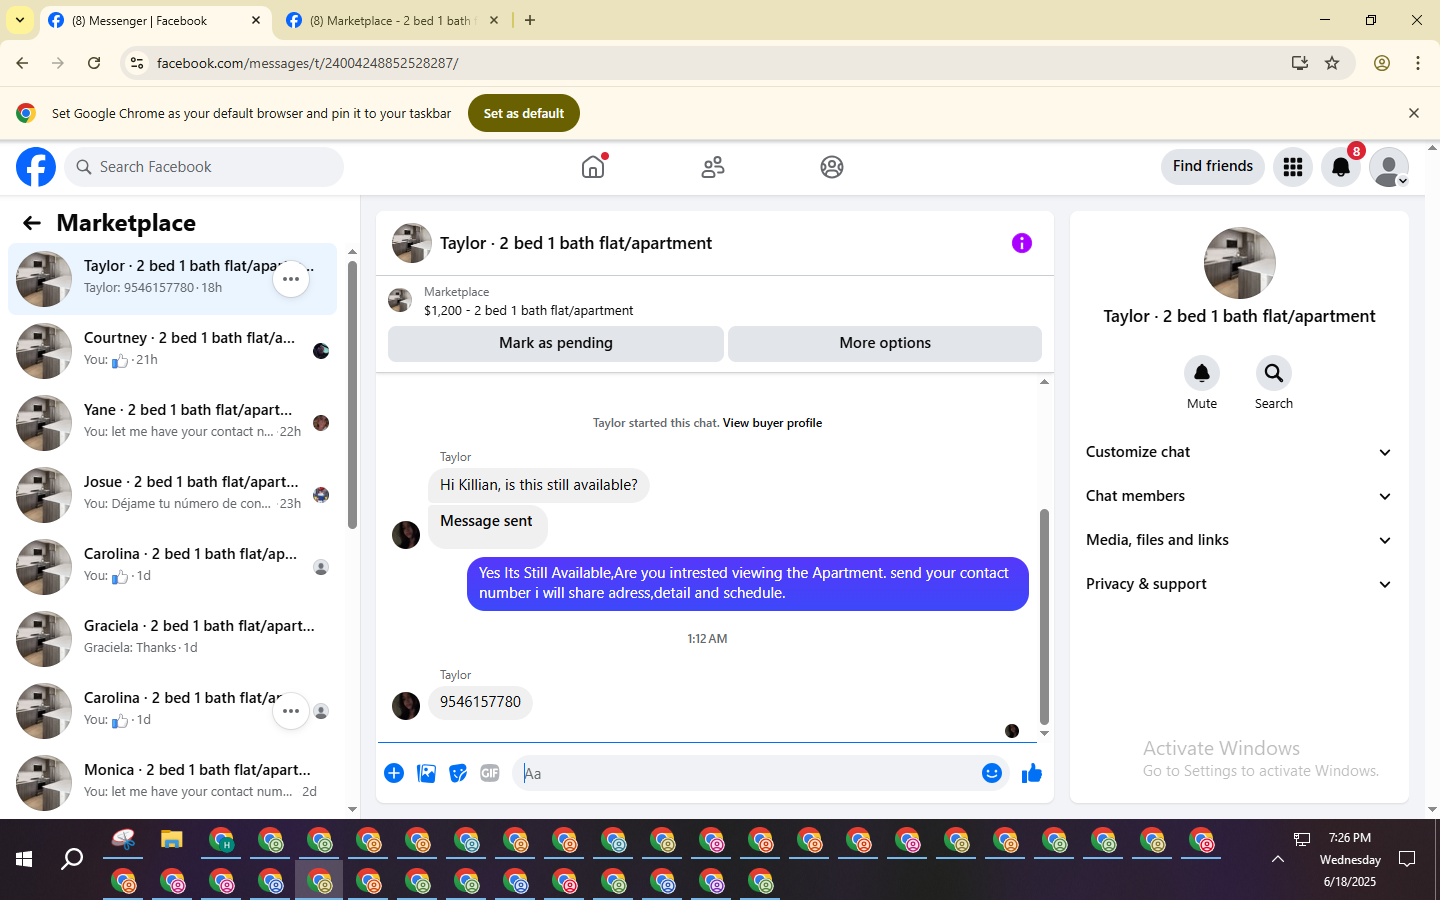Open Chrome's three-dot menu
The image size is (1440, 900).
(x=1418, y=63)
